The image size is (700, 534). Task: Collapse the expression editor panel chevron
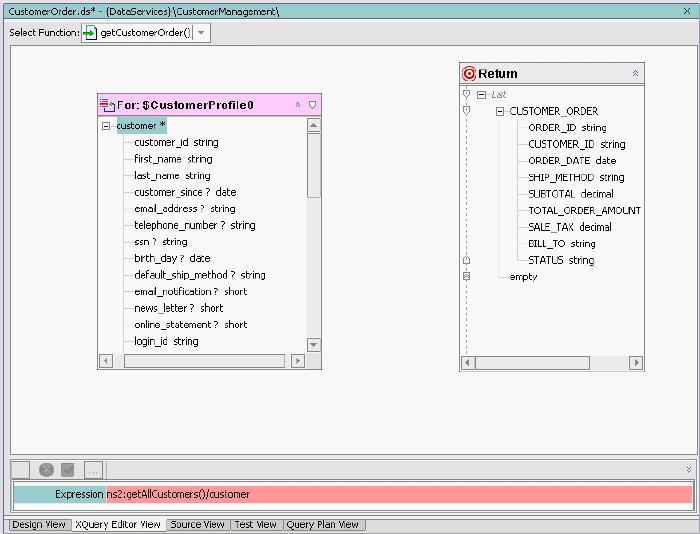click(689, 470)
